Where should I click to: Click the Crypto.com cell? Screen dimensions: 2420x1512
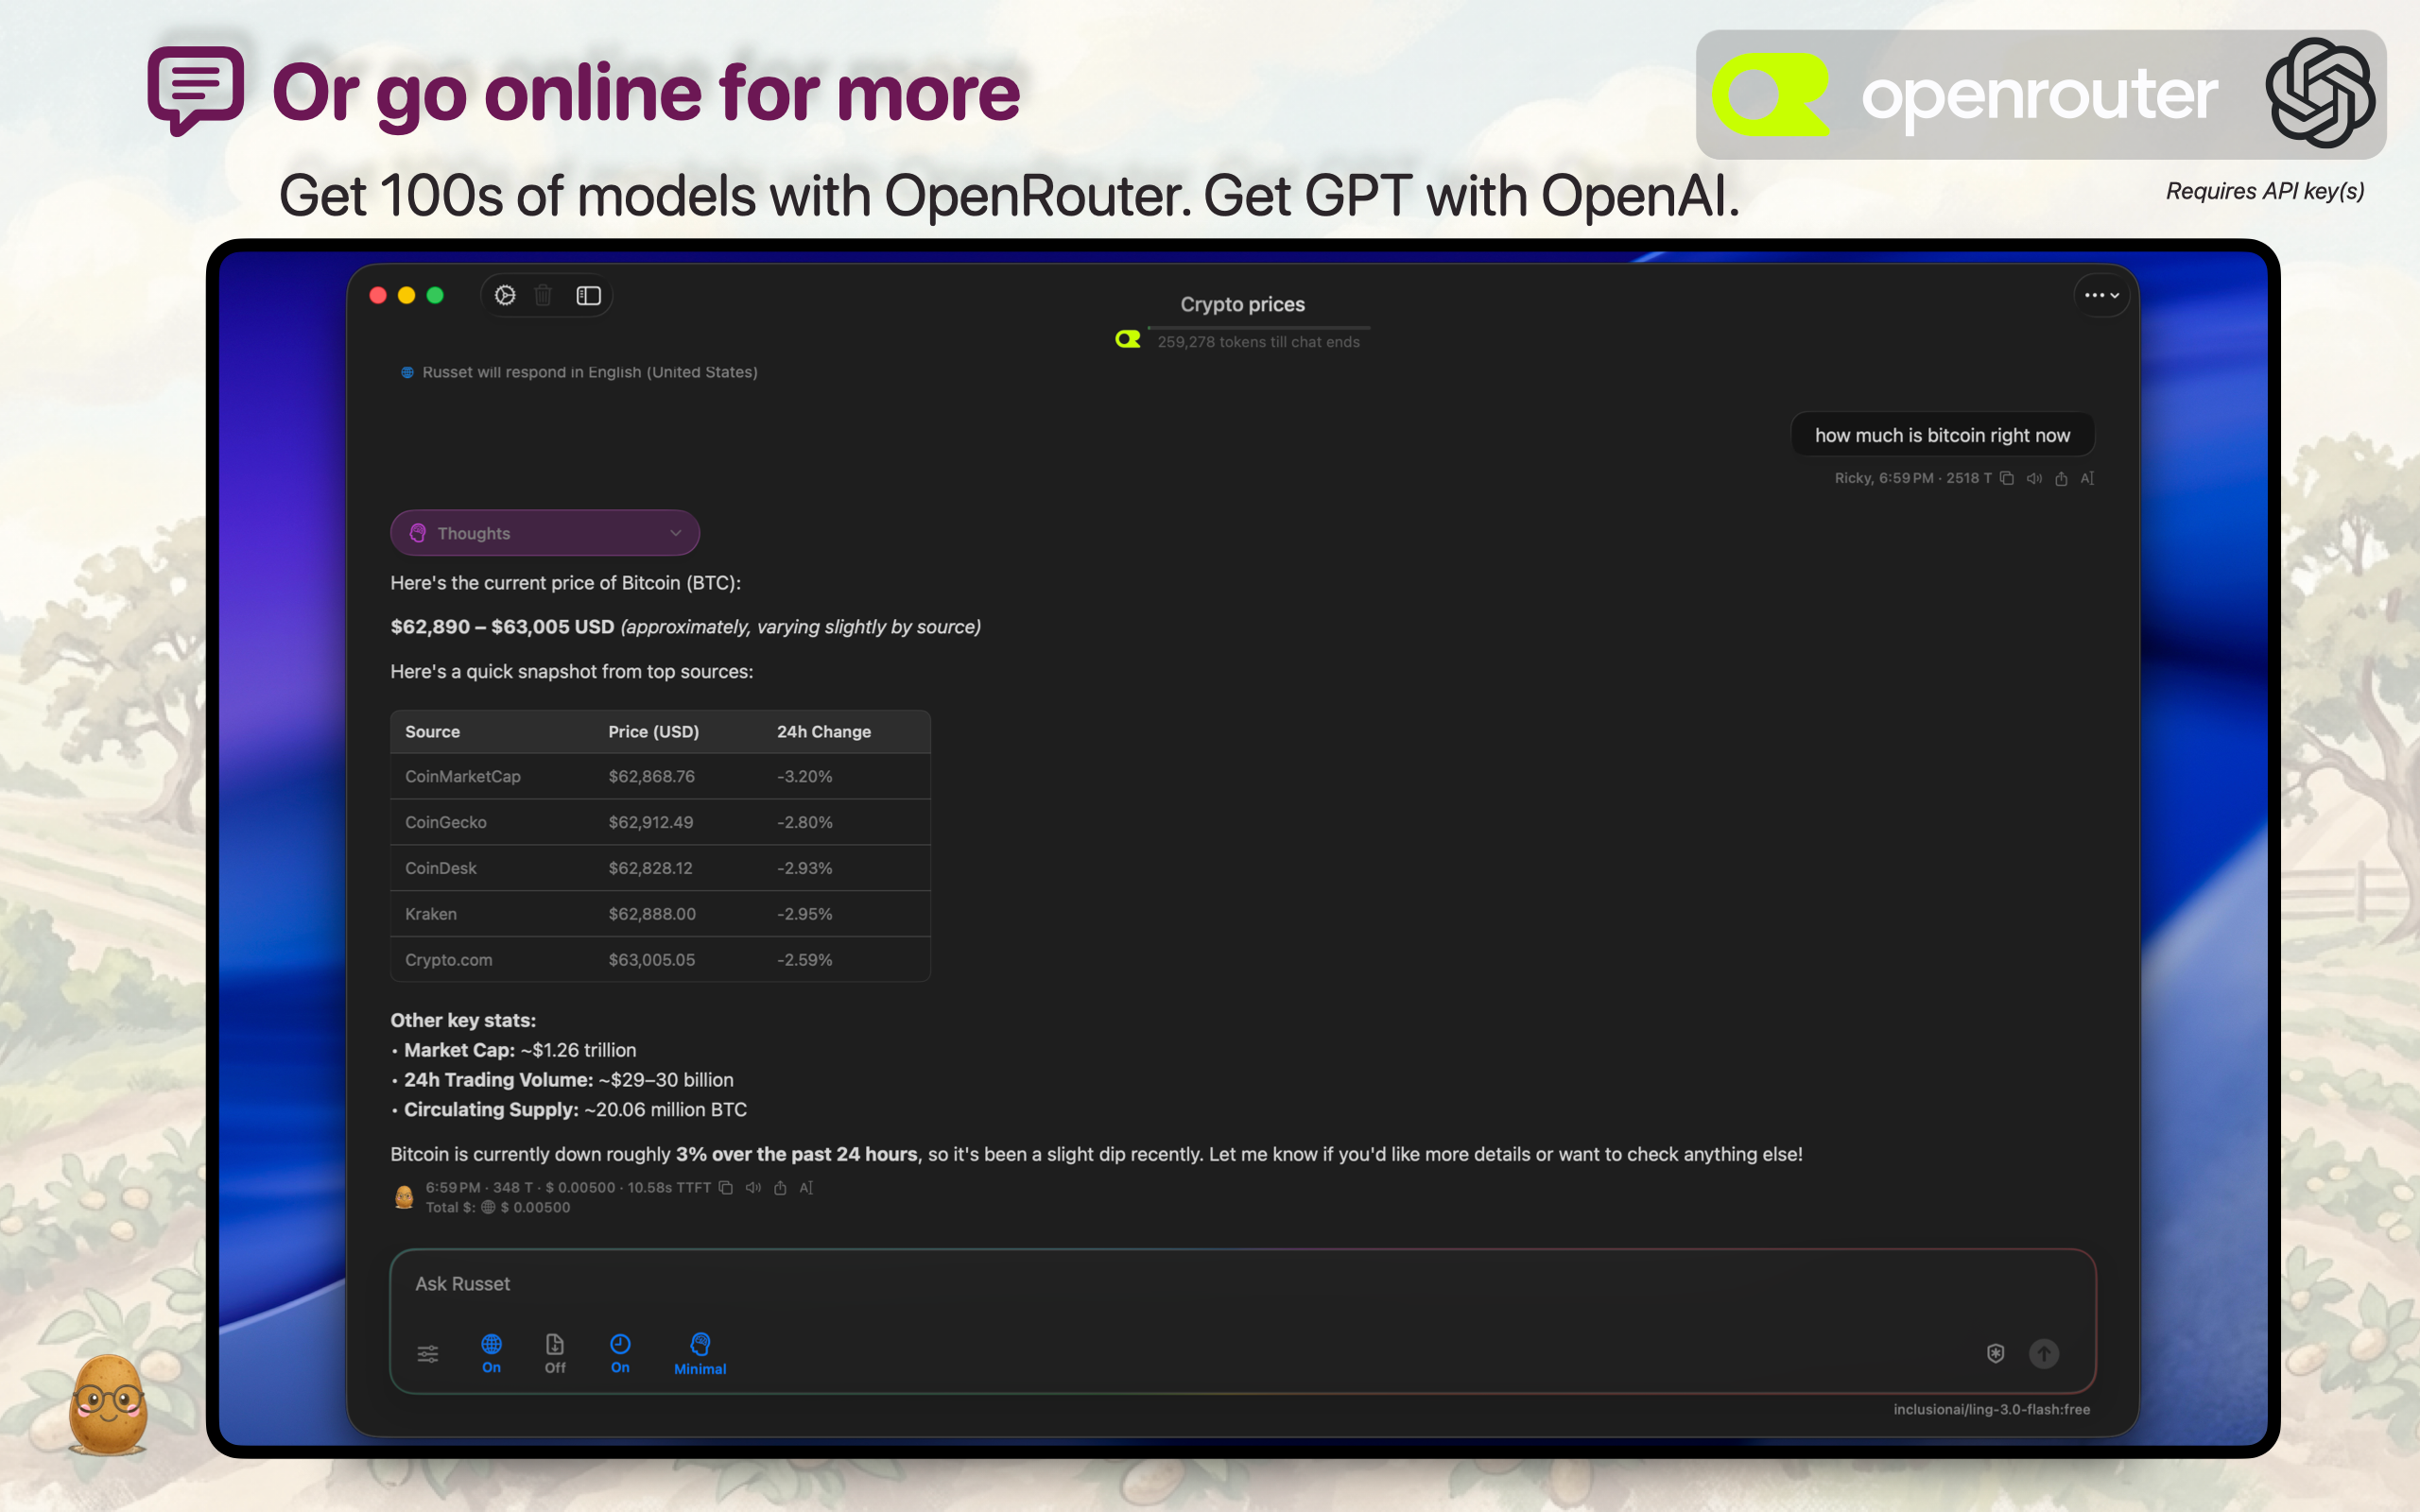[x=449, y=960]
